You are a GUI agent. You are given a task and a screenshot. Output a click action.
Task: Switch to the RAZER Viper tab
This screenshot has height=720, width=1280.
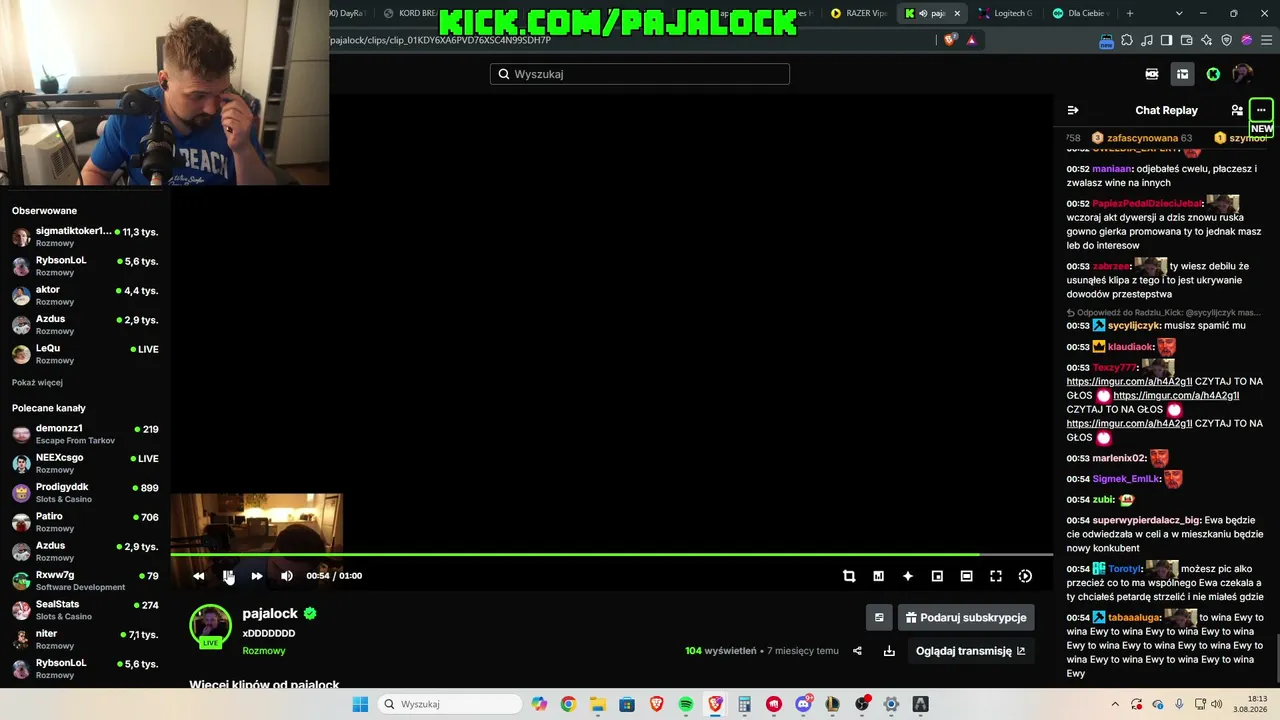[x=858, y=13]
